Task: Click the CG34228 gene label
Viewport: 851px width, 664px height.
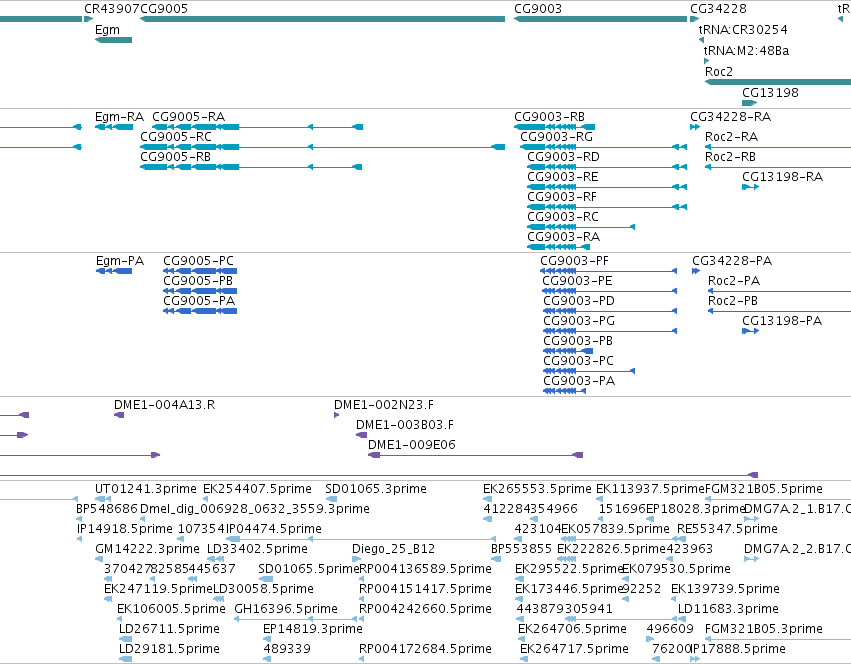Action: [718, 9]
